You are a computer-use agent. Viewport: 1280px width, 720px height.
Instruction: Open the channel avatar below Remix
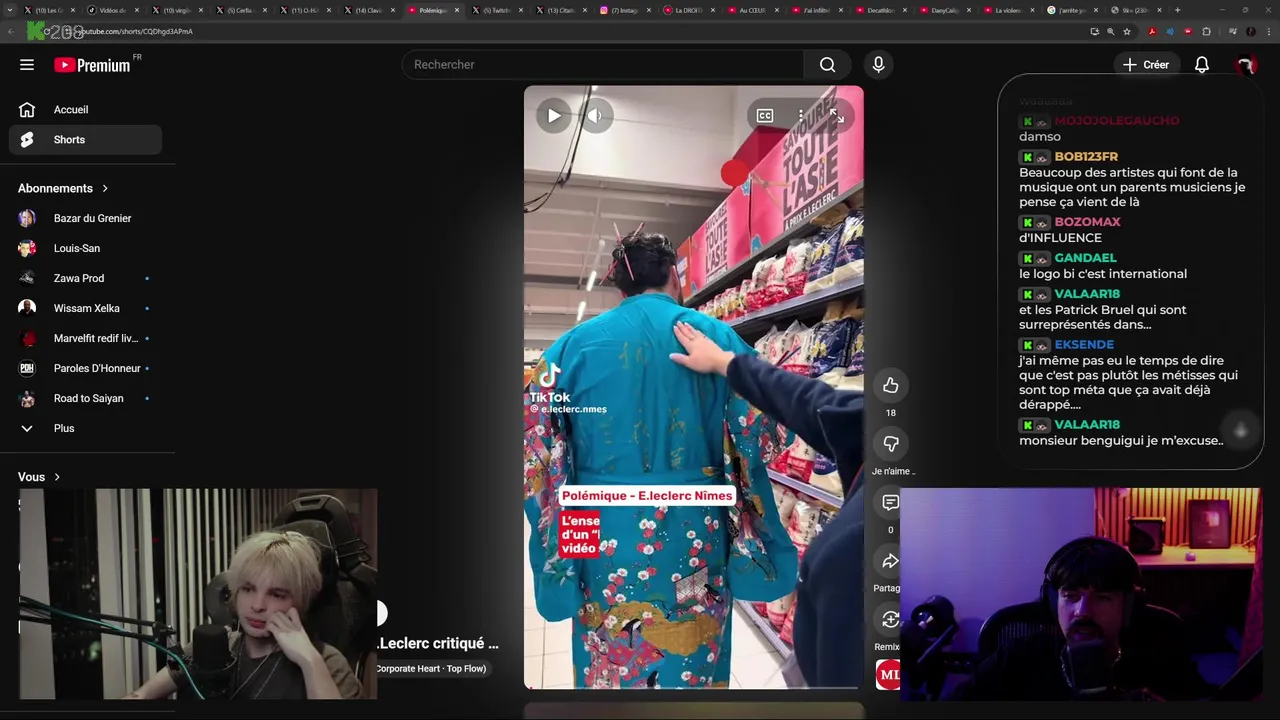pos(888,674)
